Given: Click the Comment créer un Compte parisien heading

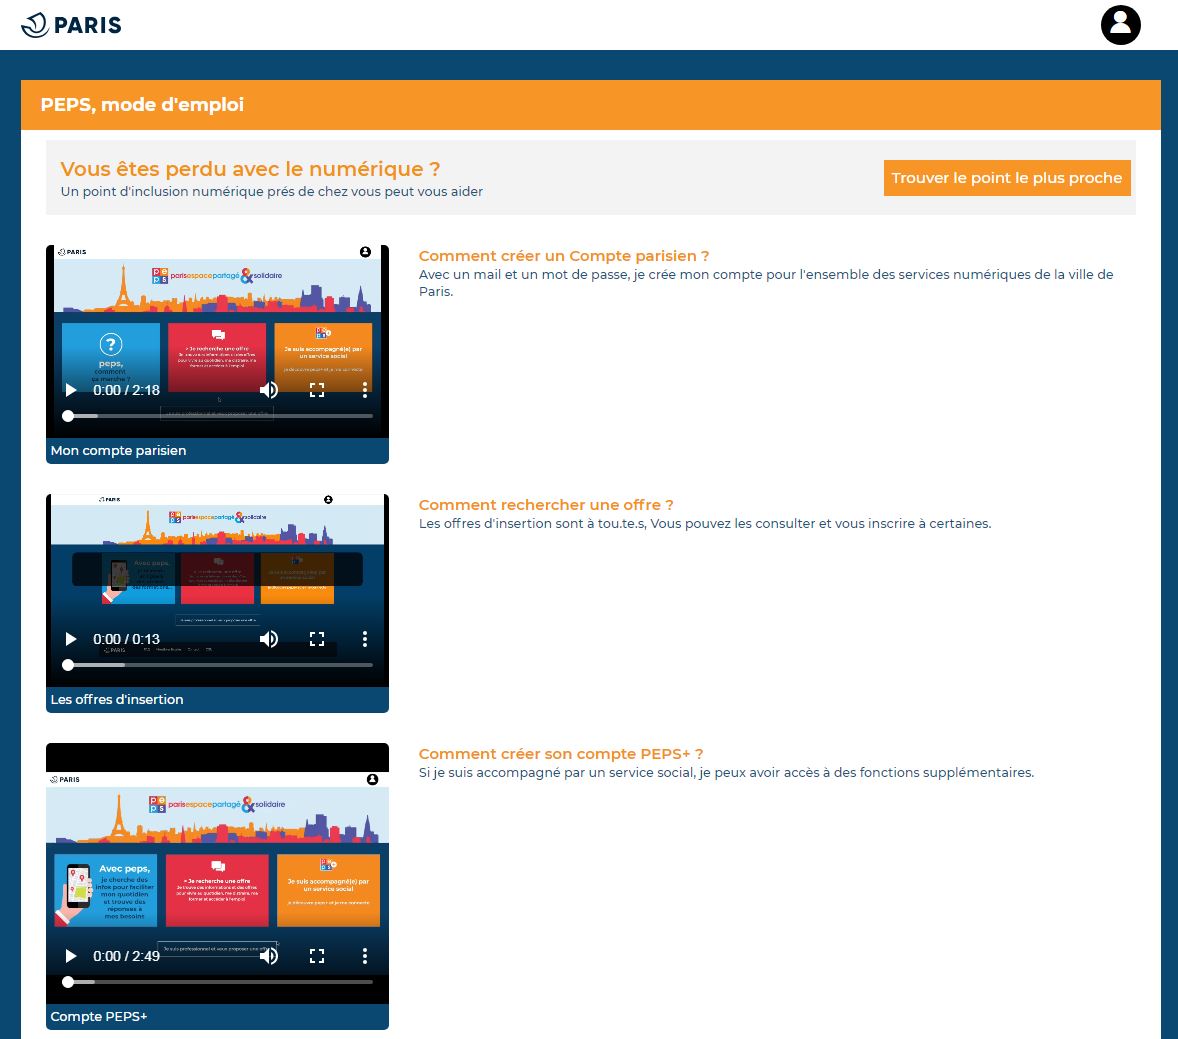Looking at the screenshot, I should point(564,256).
